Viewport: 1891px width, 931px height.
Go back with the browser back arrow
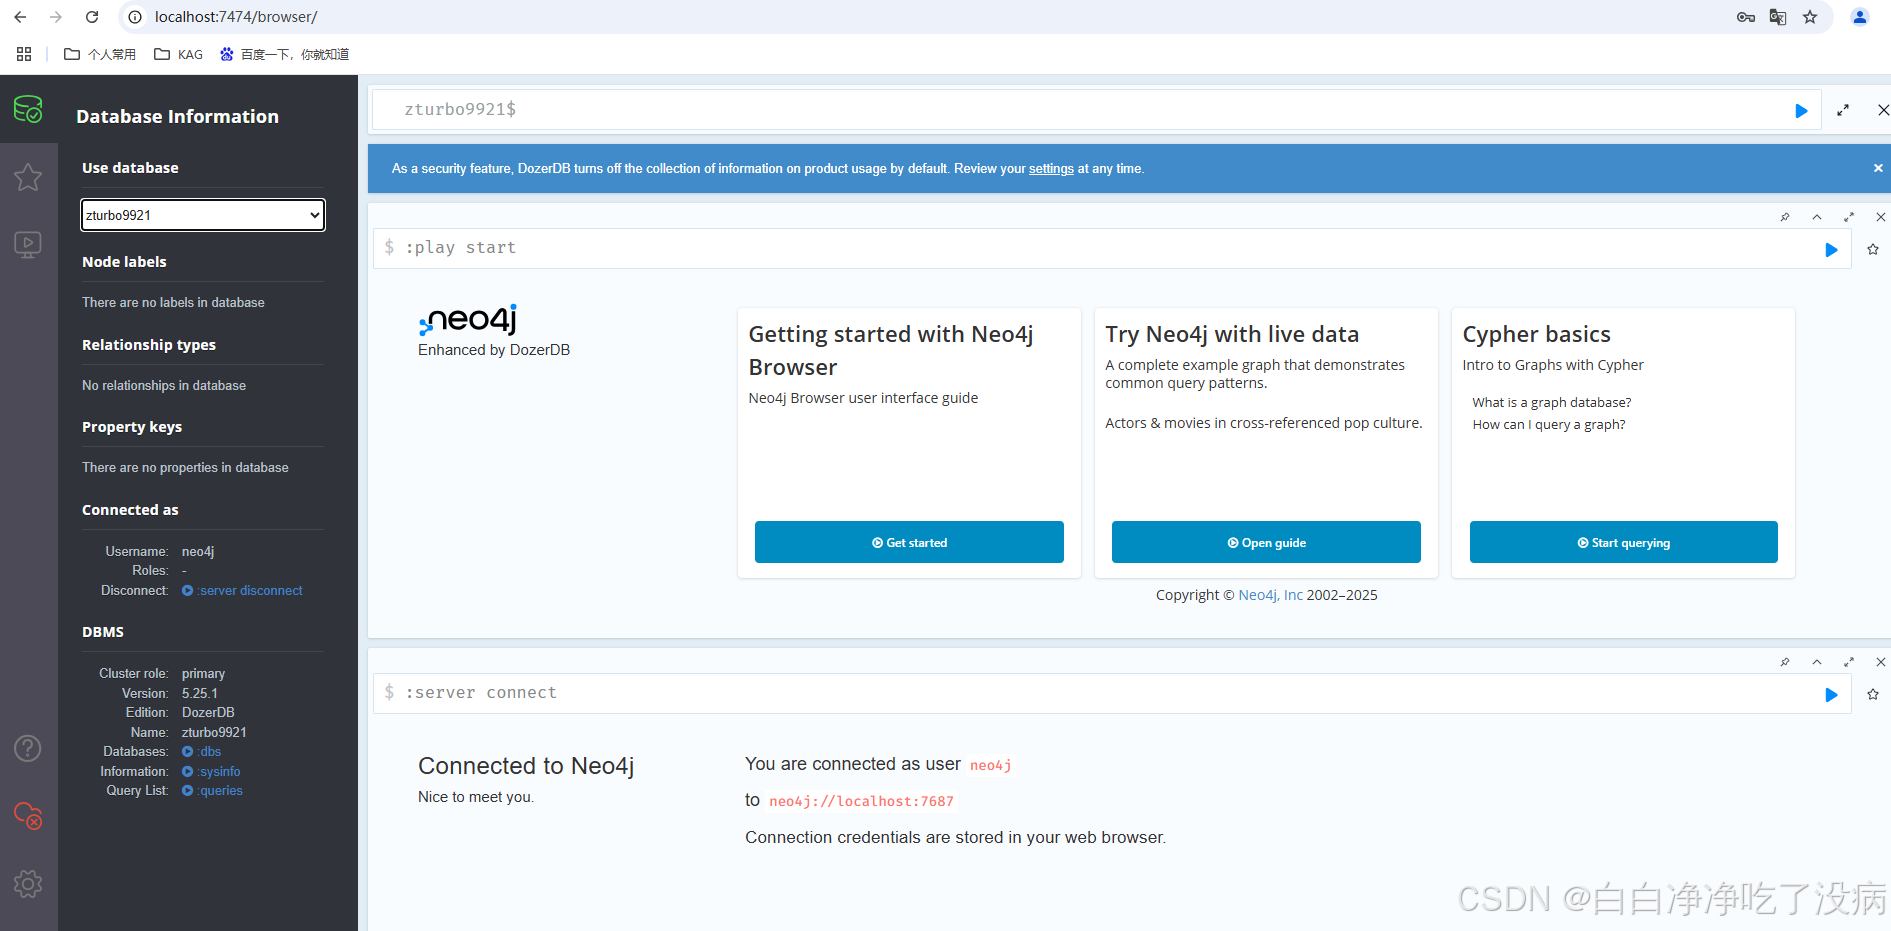(x=20, y=17)
